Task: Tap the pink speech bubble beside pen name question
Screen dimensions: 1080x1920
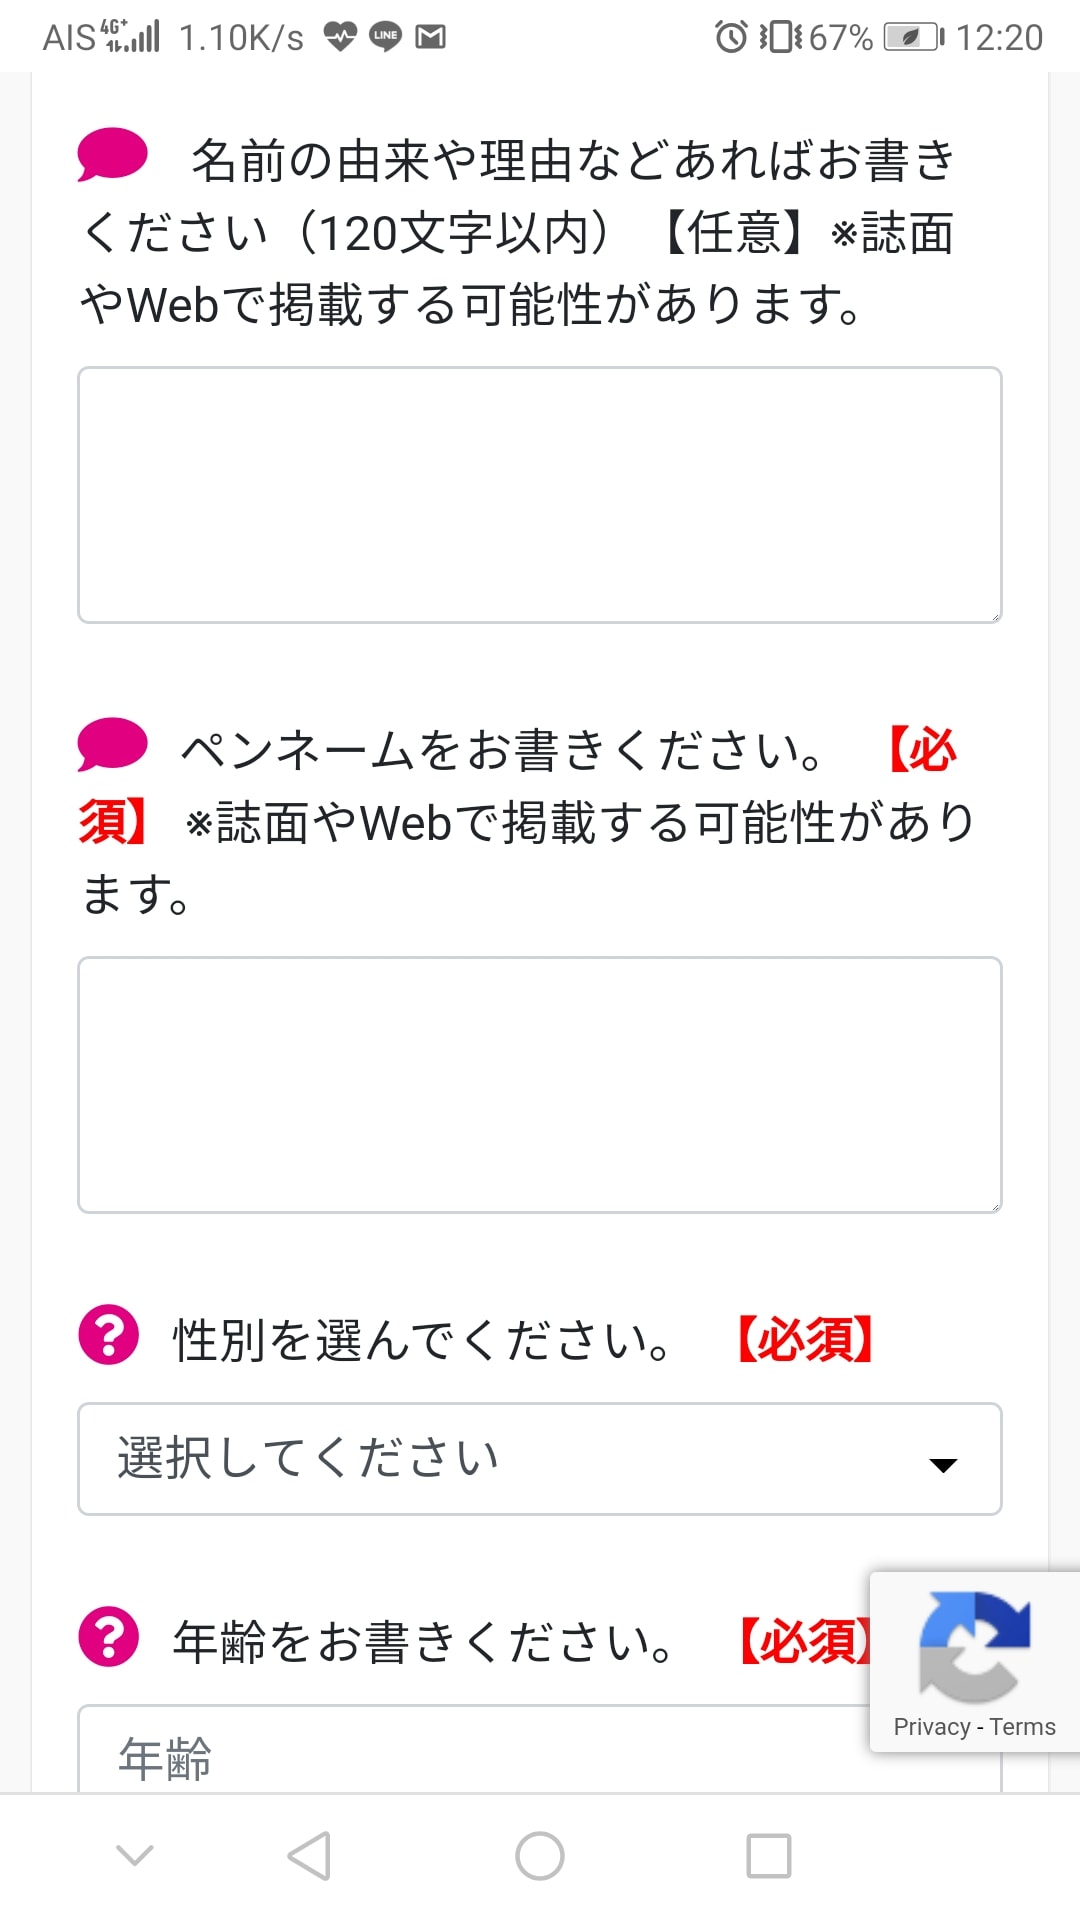Action: click(x=112, y=745)
